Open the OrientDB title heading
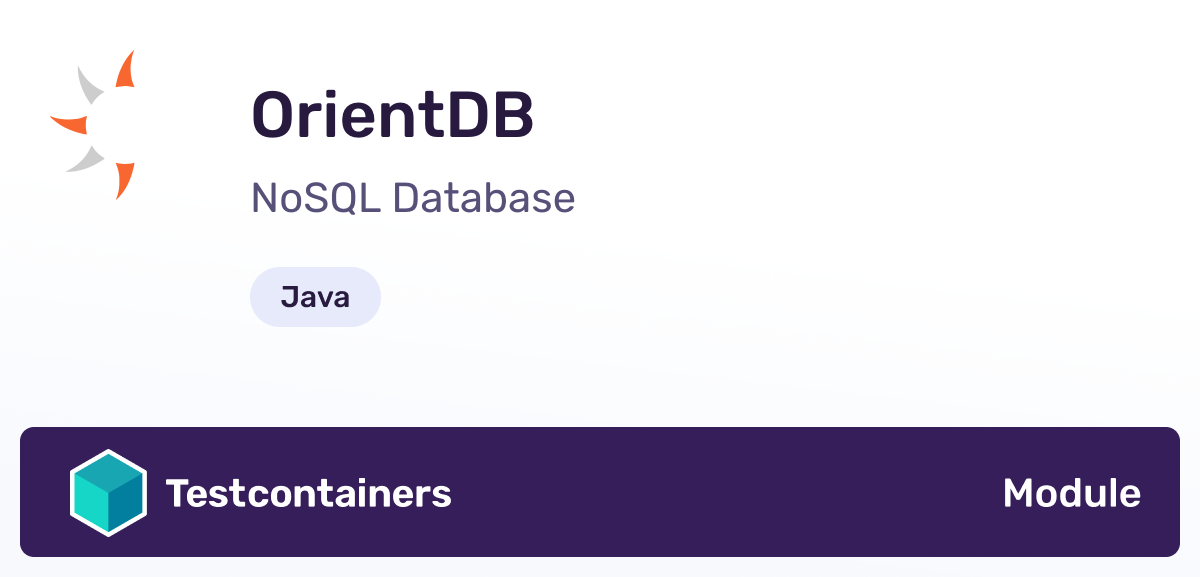The height and width of the screenshot is (577, 1200). pyautogui.click(x=393, y=115)
